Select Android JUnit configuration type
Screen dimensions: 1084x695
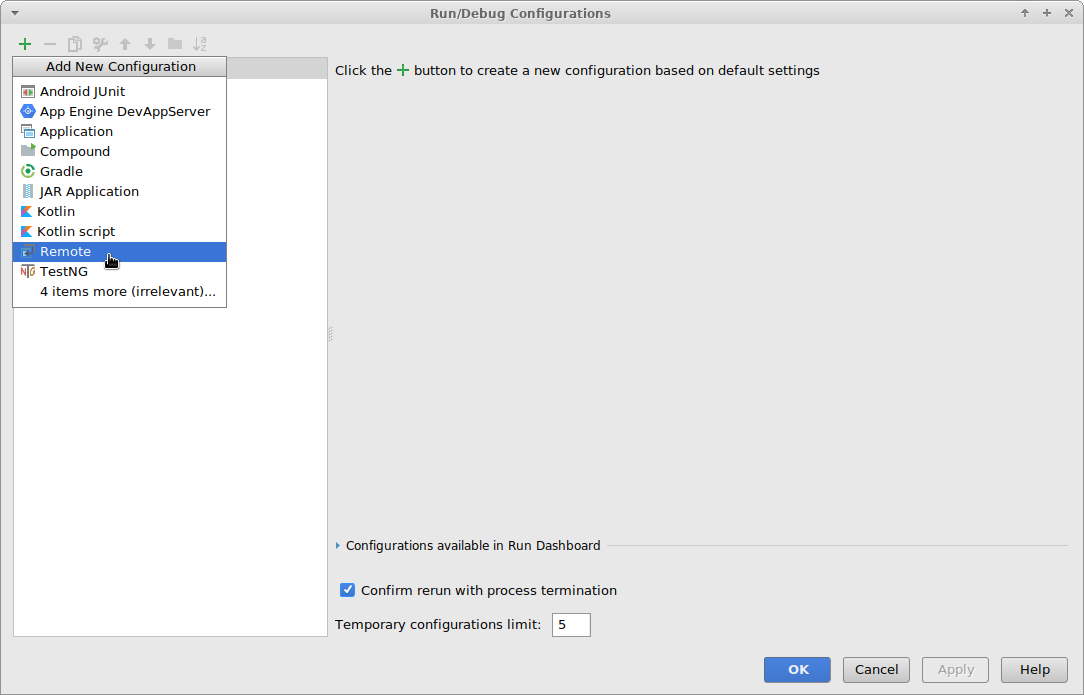(82, 92)
